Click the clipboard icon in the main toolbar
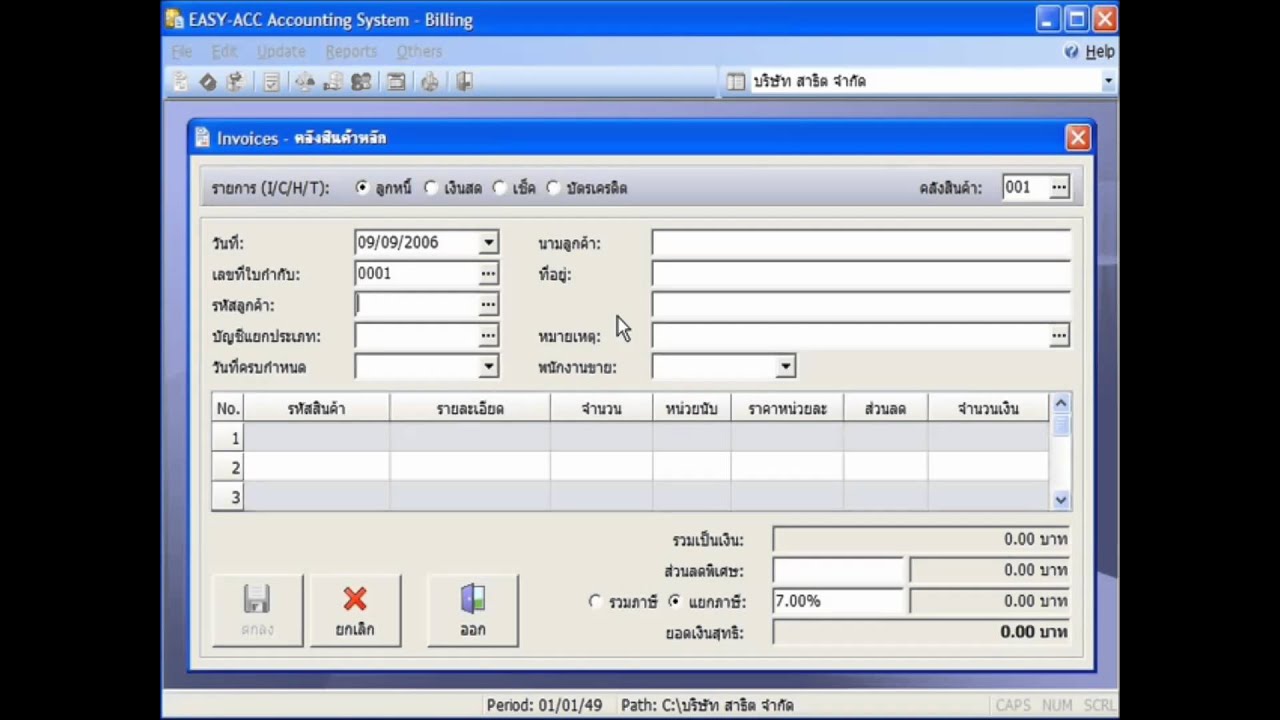Viewport: 1280px width, 720px height. click(181, 82)
